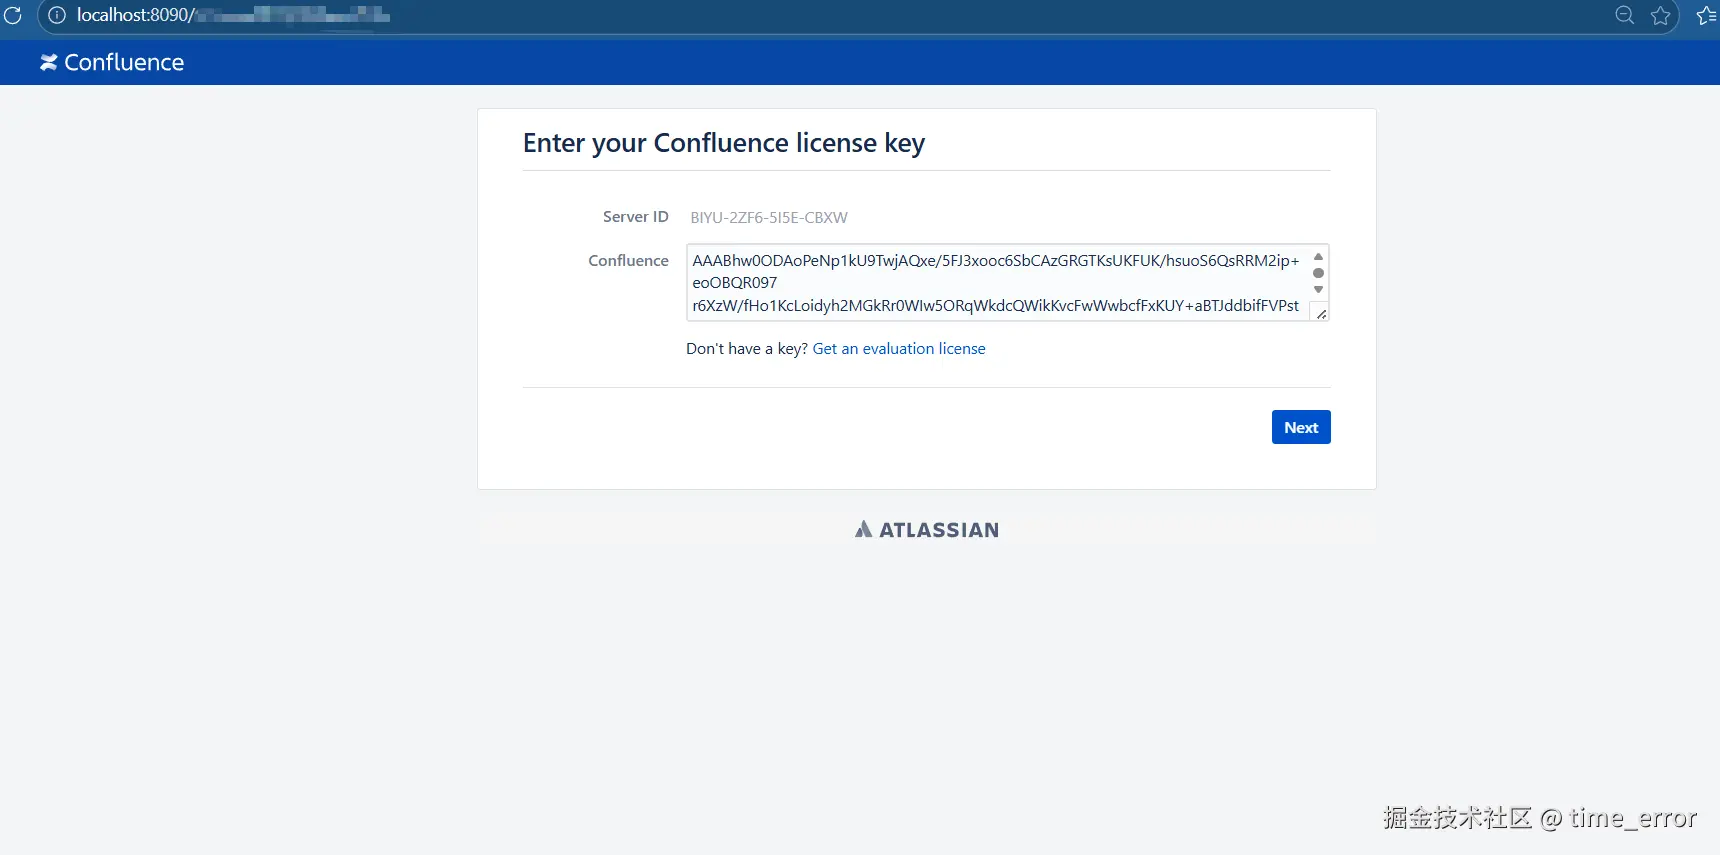Click inside the Confluence license key field
This screenshot has width=1720, height=855.
pos(995,282)
